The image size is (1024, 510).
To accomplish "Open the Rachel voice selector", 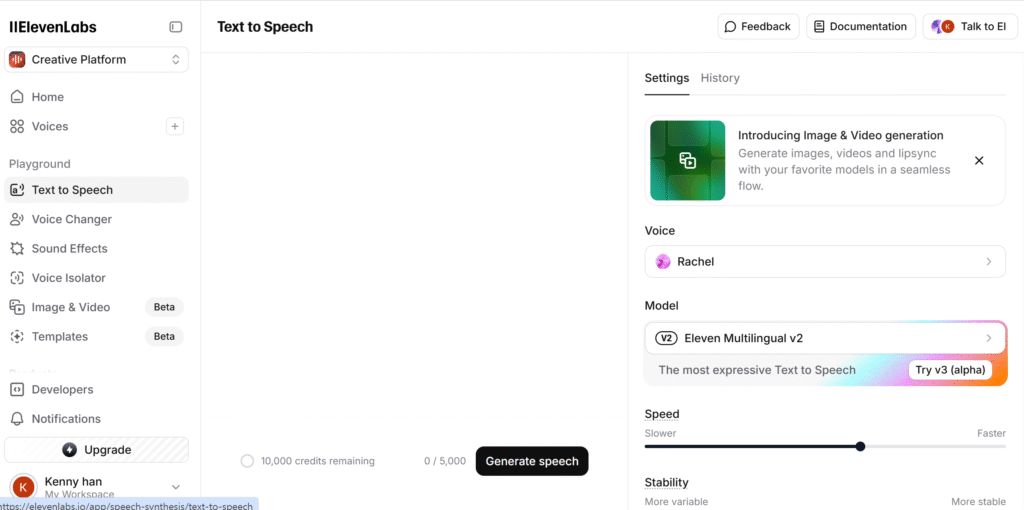I will [825, 261].
